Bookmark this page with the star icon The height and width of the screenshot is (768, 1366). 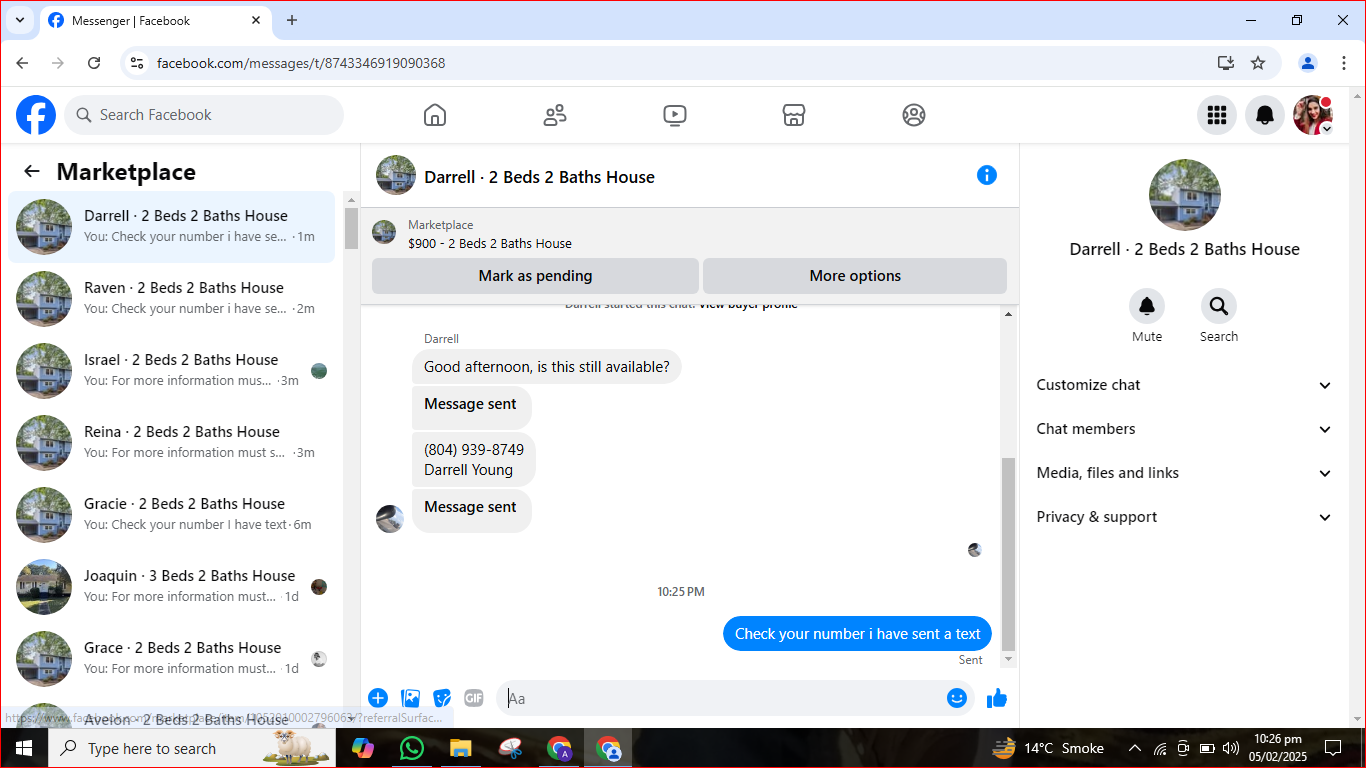[x=1258, y=63]
